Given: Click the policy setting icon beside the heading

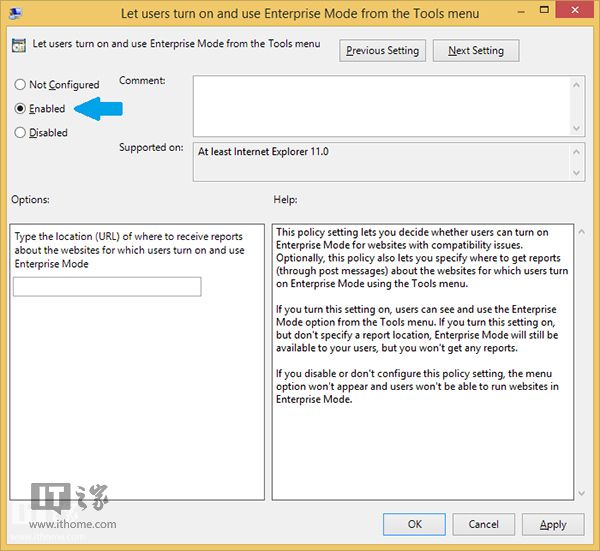Looking at the screenshot, I should click(x=19, y=45).
